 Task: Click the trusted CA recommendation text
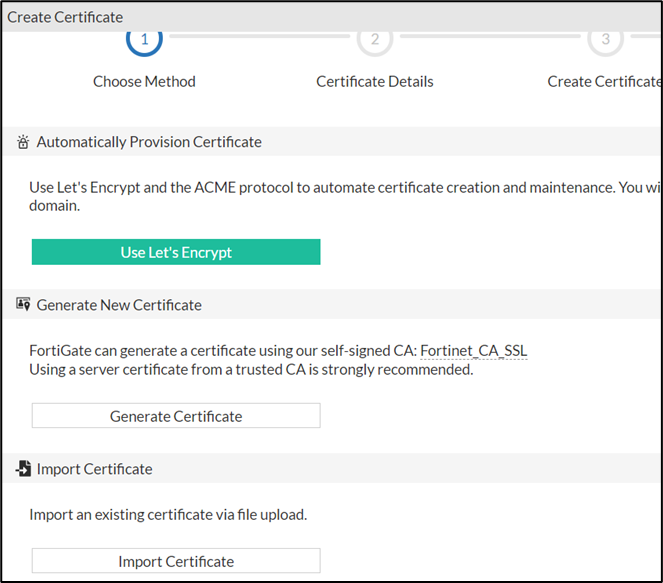[x=251, y=370]
